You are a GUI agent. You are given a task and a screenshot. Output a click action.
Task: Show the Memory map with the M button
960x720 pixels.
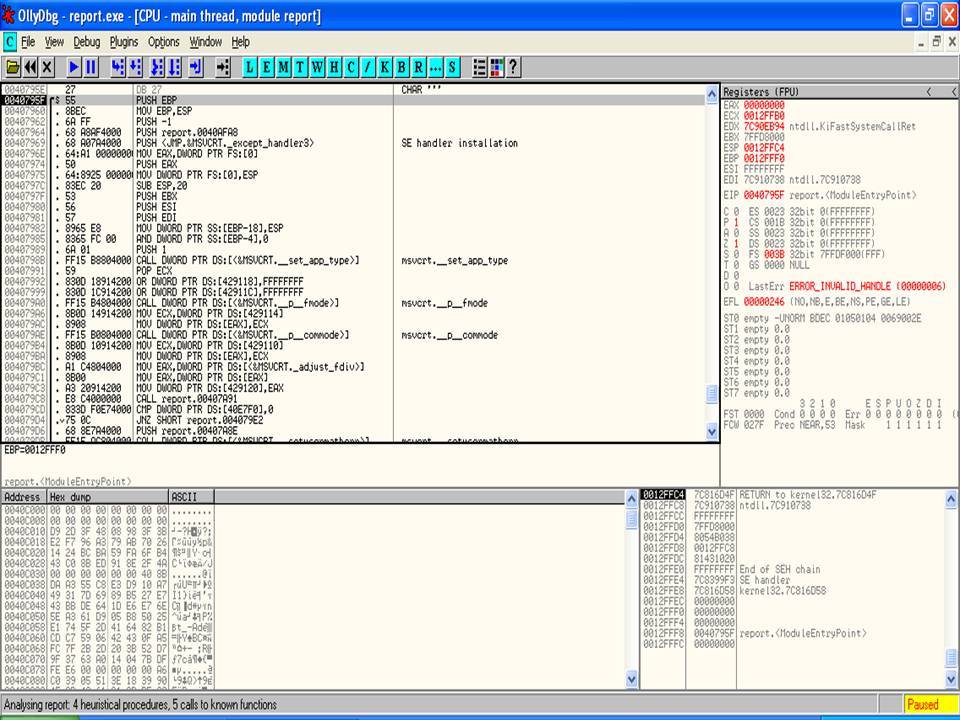[283, 67]
